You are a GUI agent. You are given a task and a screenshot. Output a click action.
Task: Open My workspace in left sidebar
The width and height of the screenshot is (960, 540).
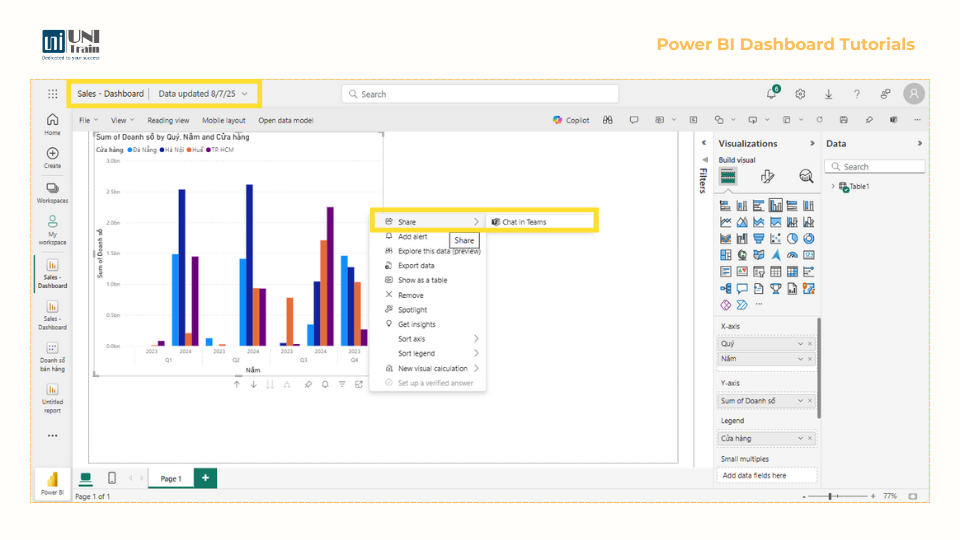53,230
